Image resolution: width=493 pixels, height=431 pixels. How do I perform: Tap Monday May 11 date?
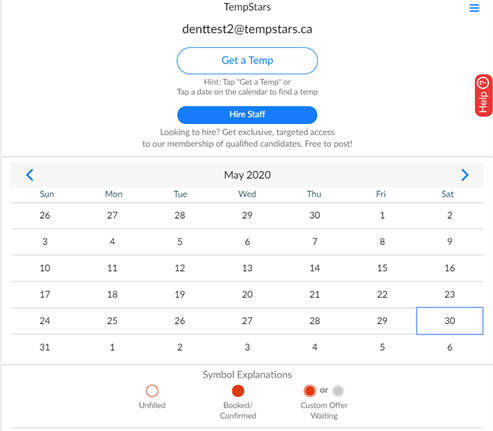pyautogui.click(x=112, y=268)
